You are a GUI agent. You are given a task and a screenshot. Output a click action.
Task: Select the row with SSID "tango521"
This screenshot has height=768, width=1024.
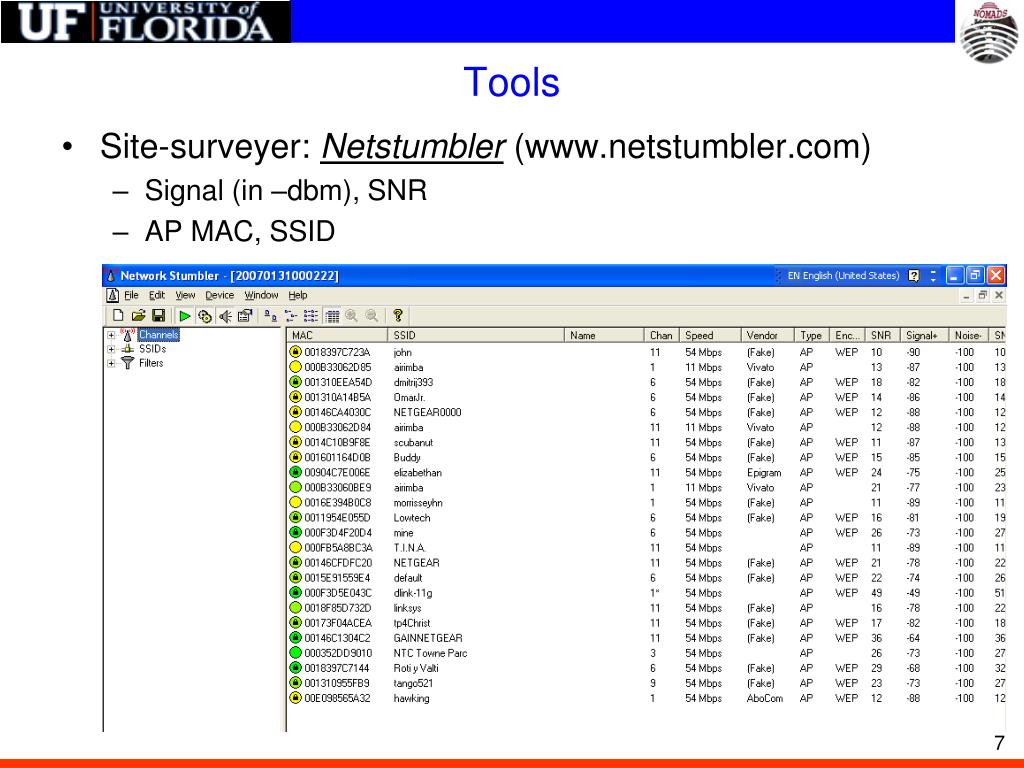[647, 682]
